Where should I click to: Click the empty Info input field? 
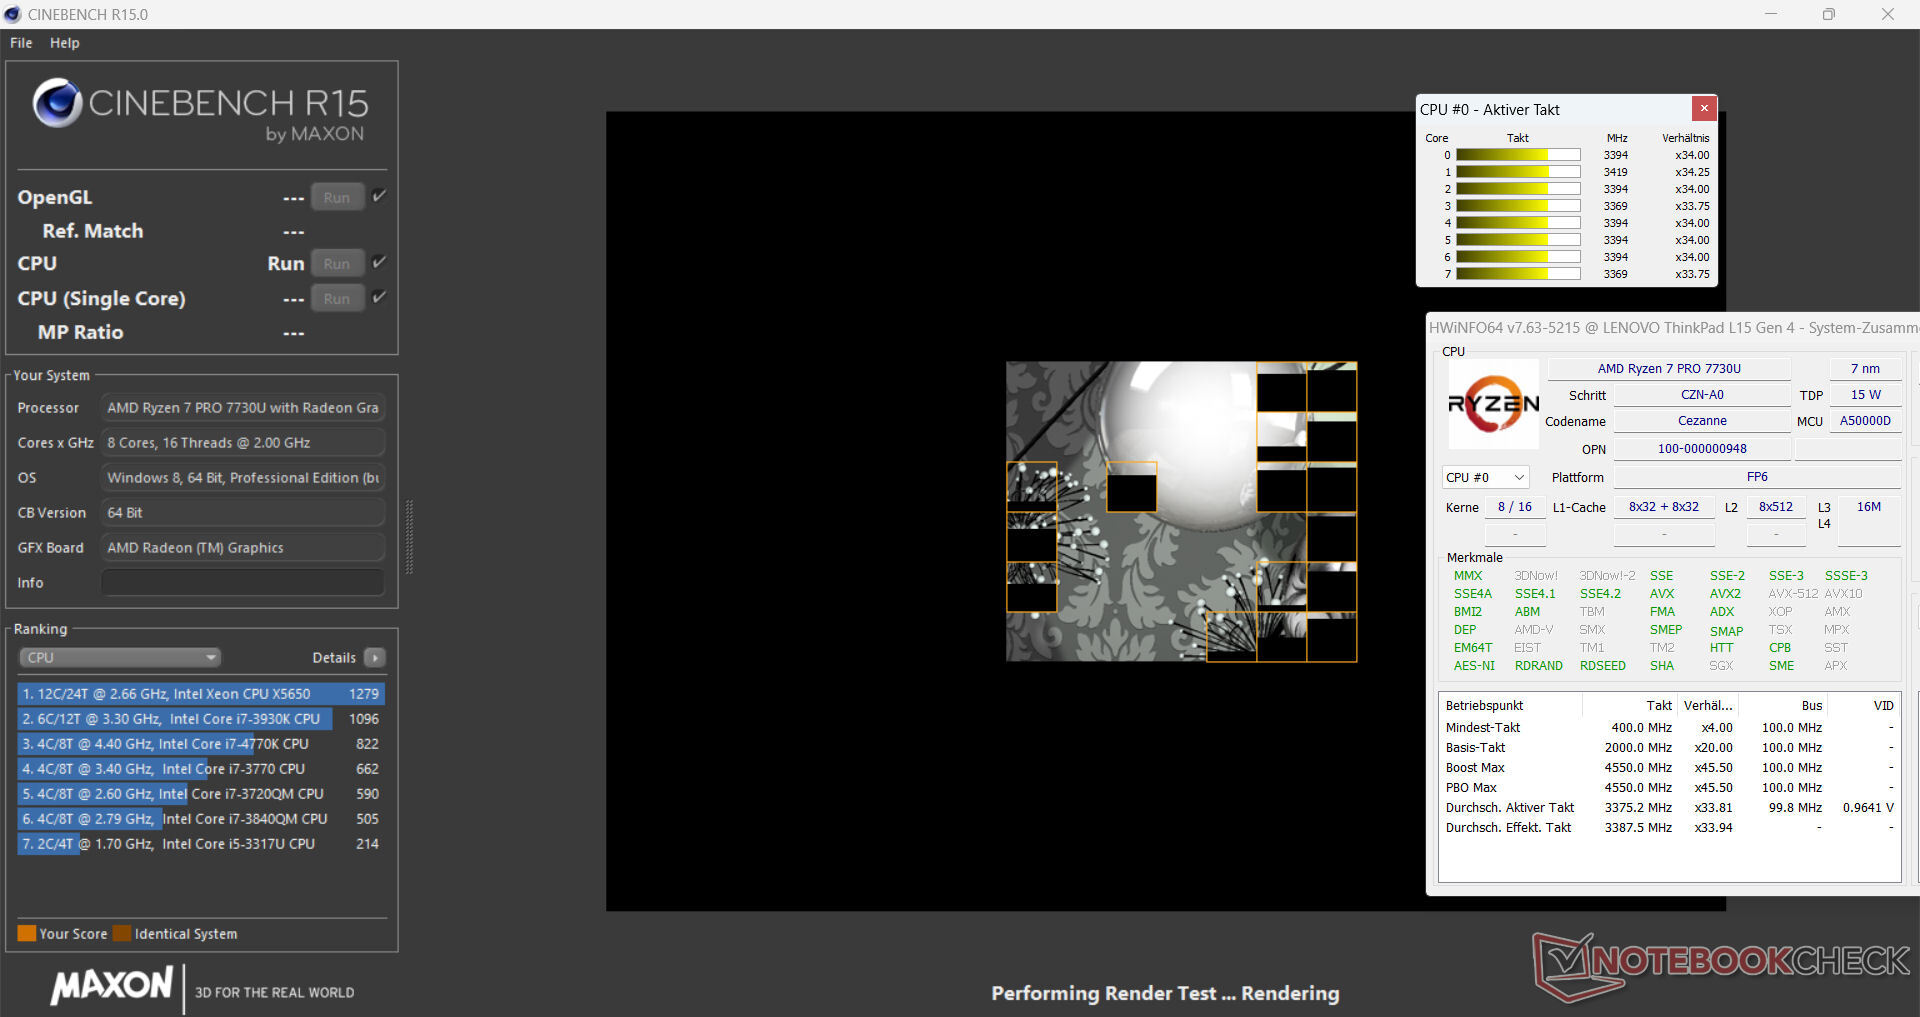pyautogui.click(x=243, y=583)
